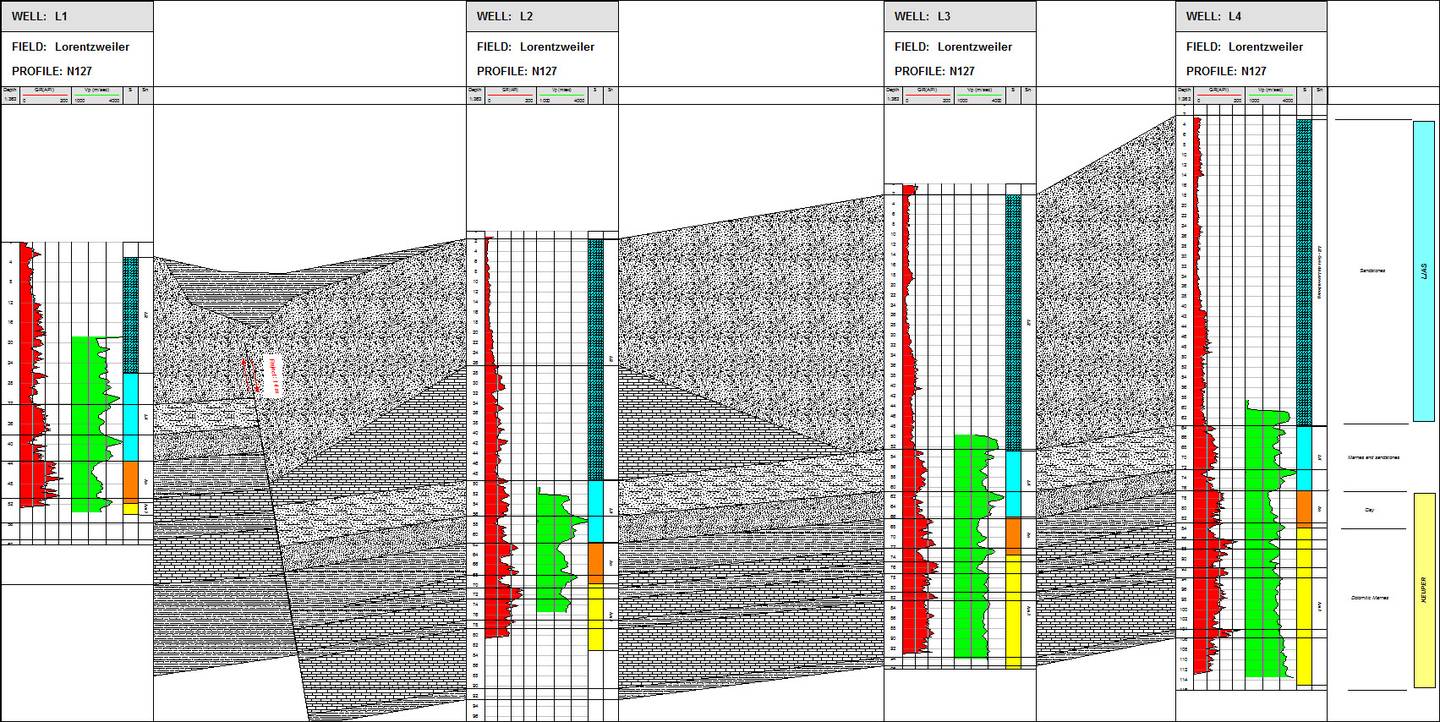Image resolution: width=1440 pixels, height=722 pixels.
Task: Select the green Vp curve track in well L4
Action: (x=1262, y=550)
